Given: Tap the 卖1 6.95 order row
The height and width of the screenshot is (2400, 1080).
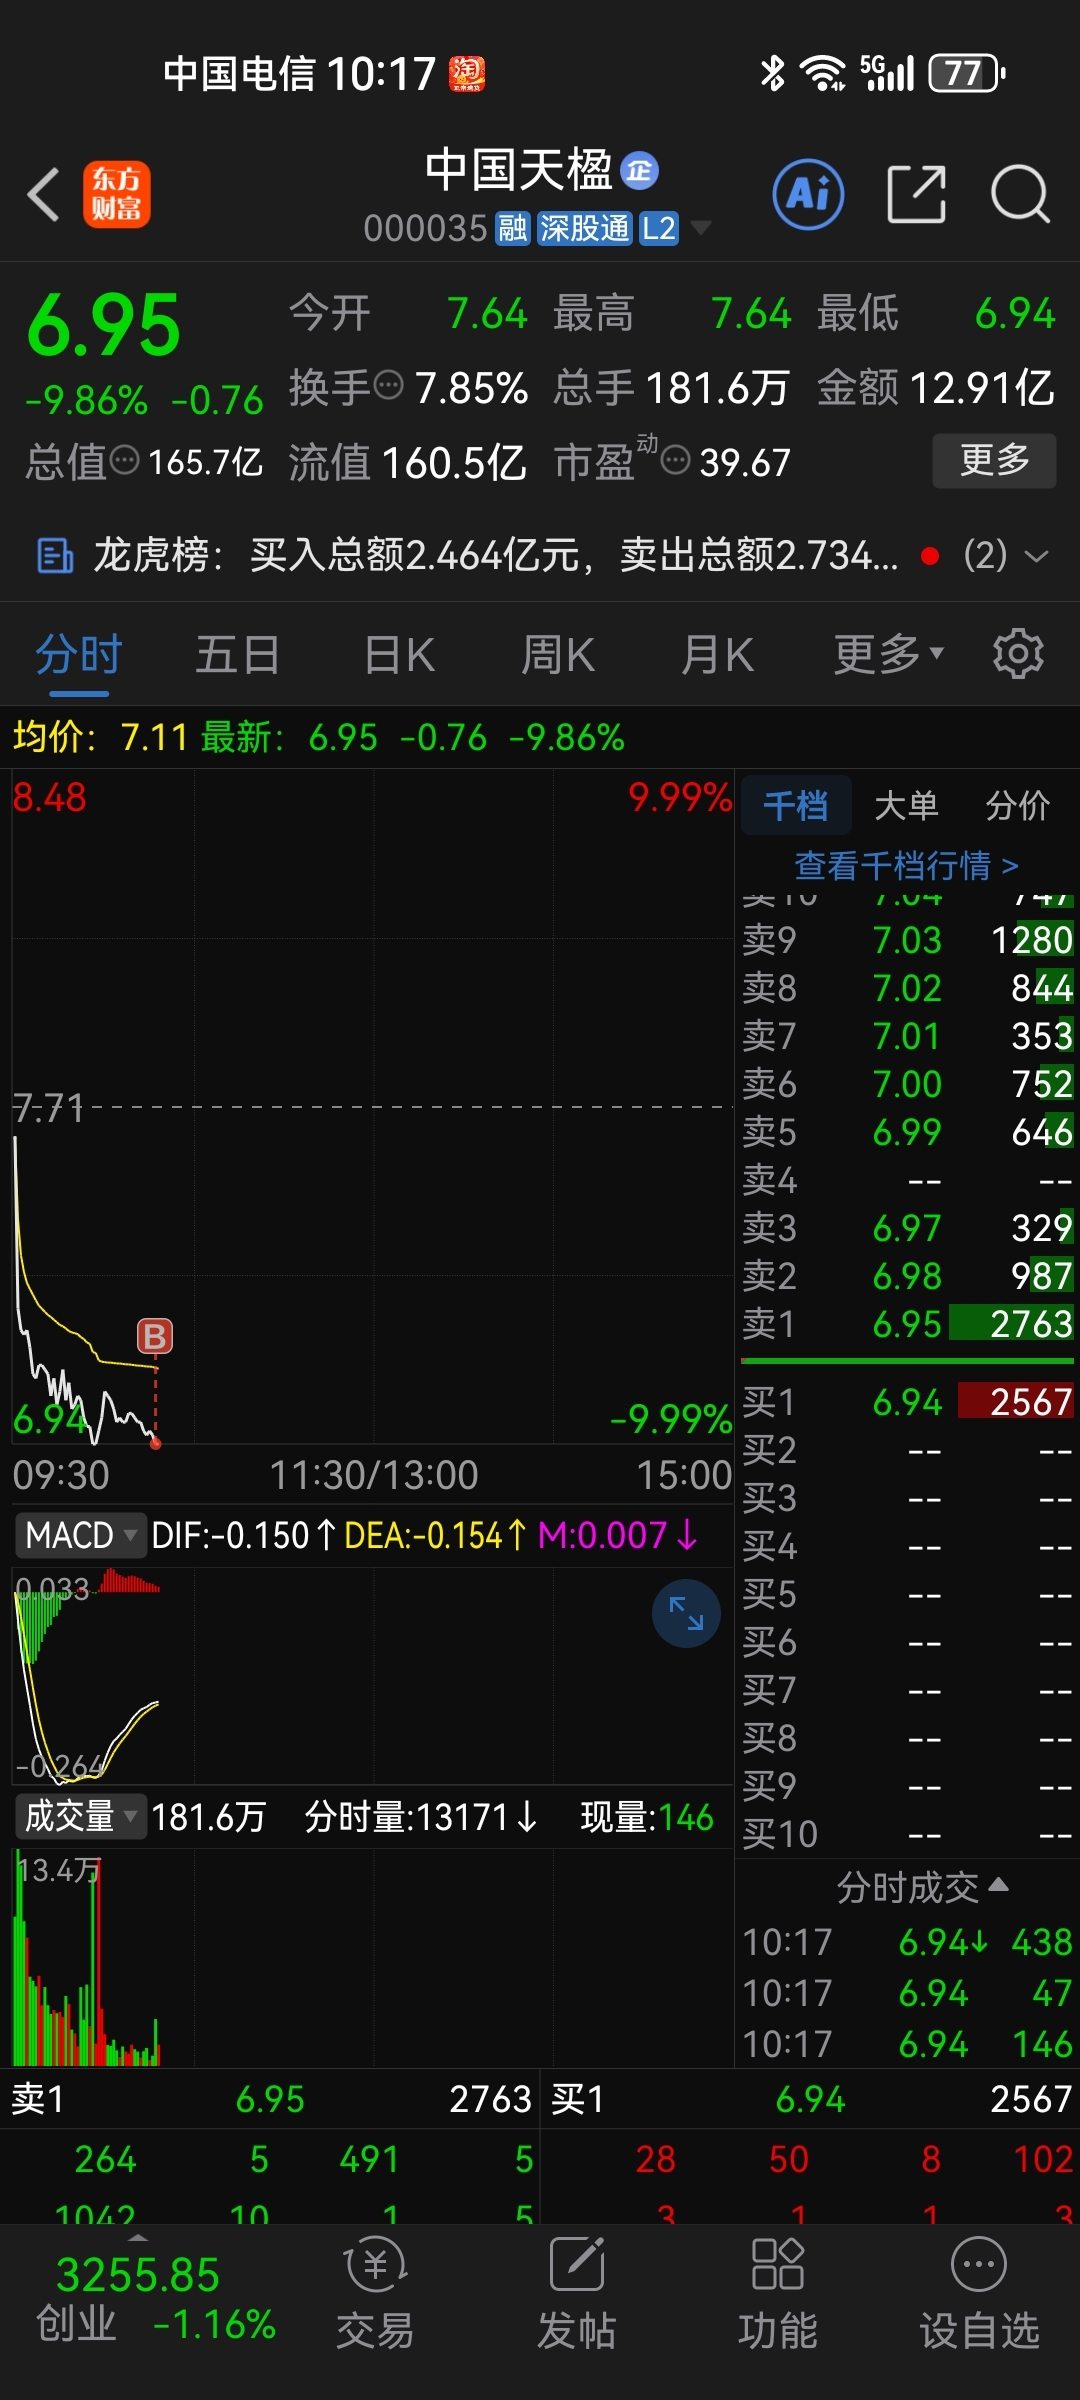Looking at the screenshot, I should click(908, 1324).
